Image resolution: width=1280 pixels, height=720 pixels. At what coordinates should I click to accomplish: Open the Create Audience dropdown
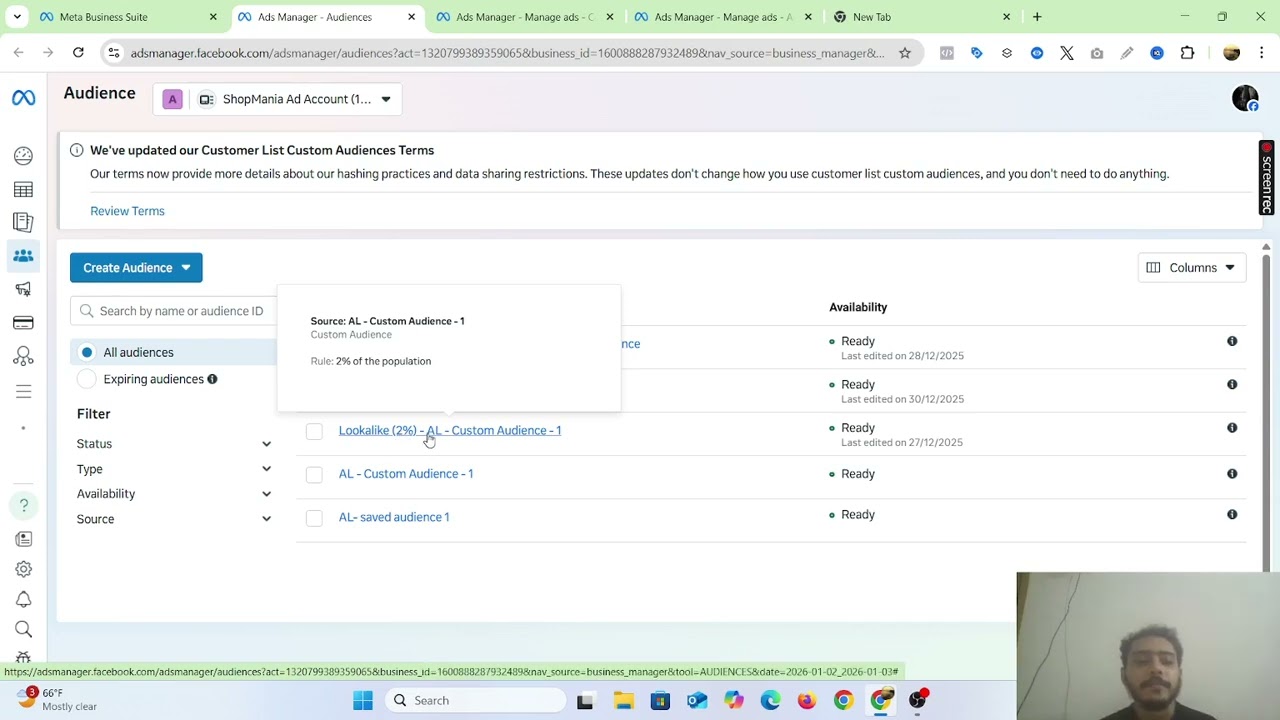[136, 268]
